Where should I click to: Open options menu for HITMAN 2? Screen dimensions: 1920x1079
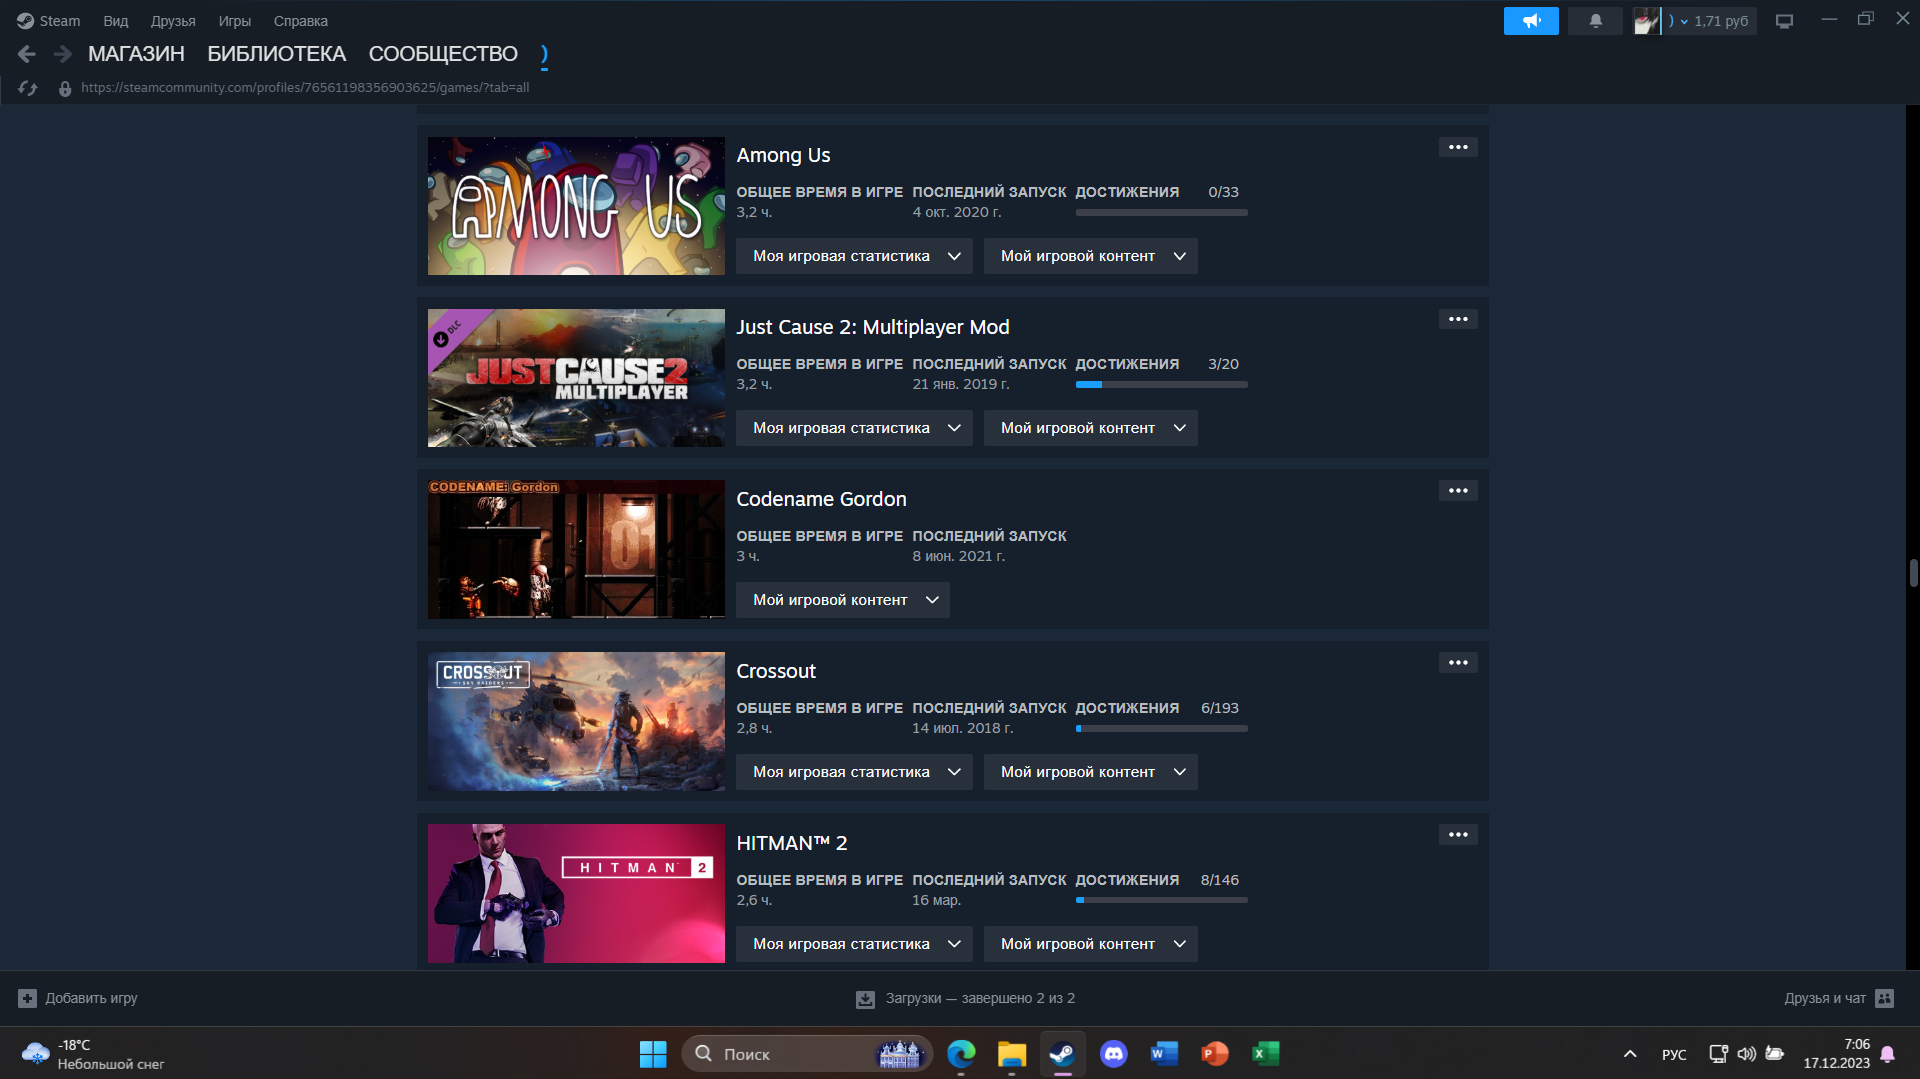(x=1458, y=835)
